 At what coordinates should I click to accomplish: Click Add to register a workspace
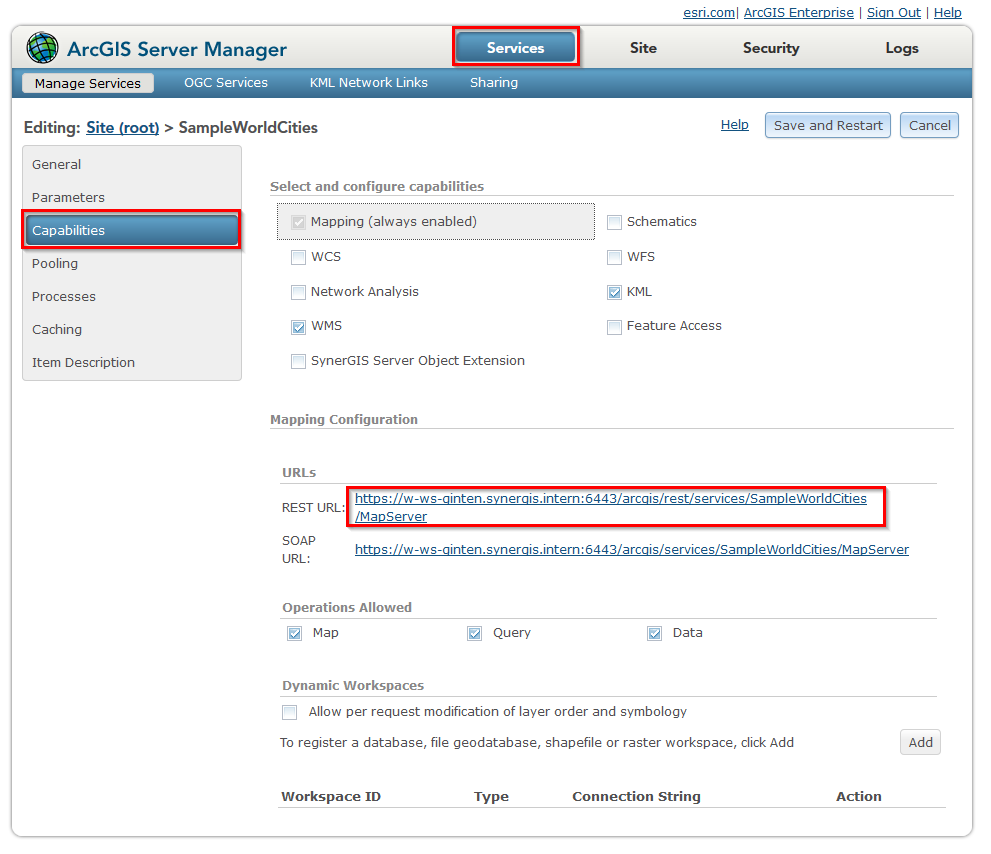[x=919, y=742]
